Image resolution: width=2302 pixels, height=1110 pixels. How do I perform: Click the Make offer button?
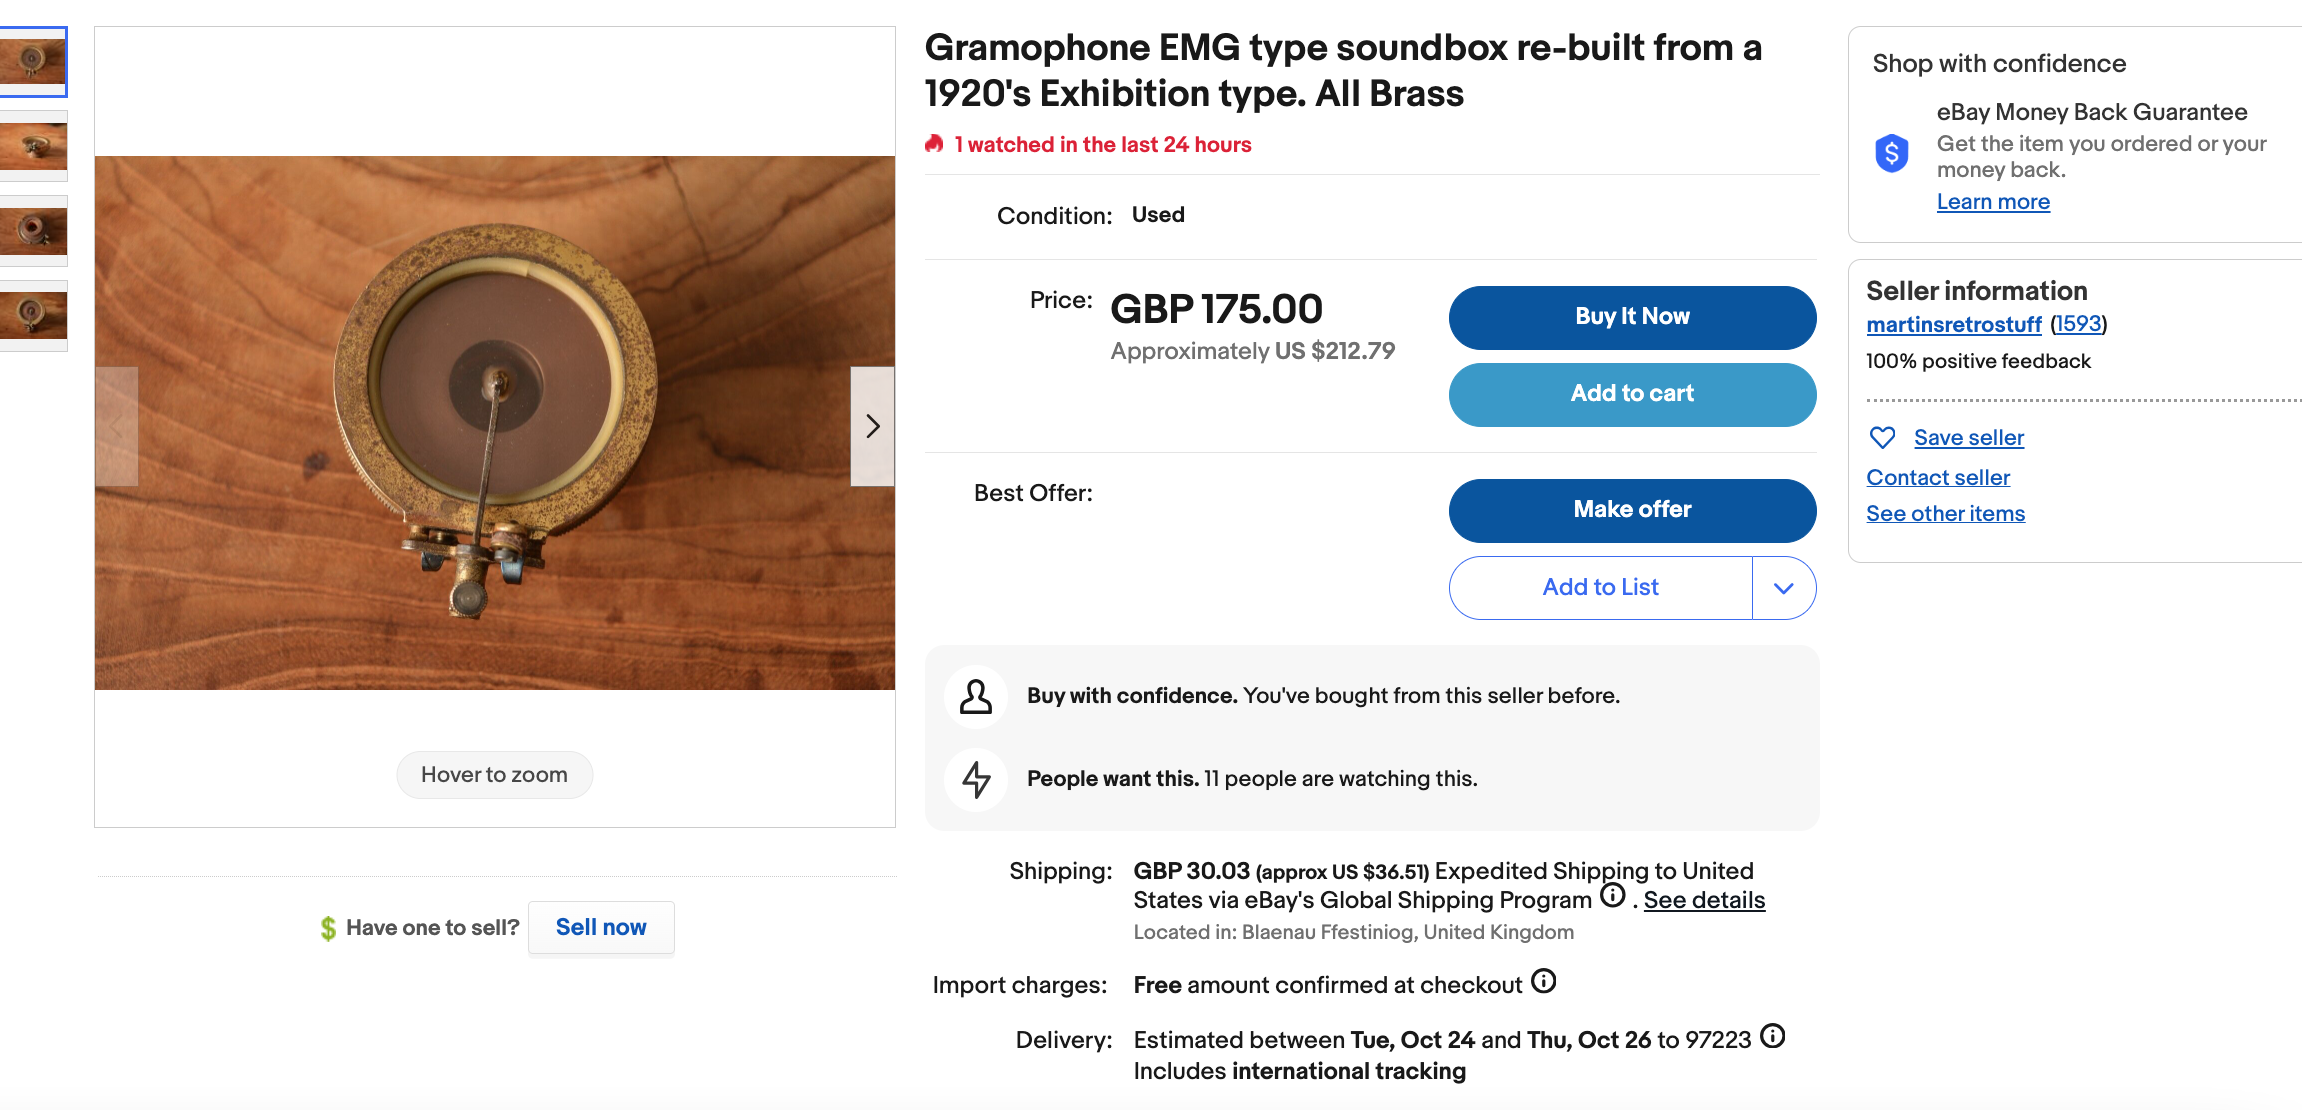click(x=1632, y=510)
